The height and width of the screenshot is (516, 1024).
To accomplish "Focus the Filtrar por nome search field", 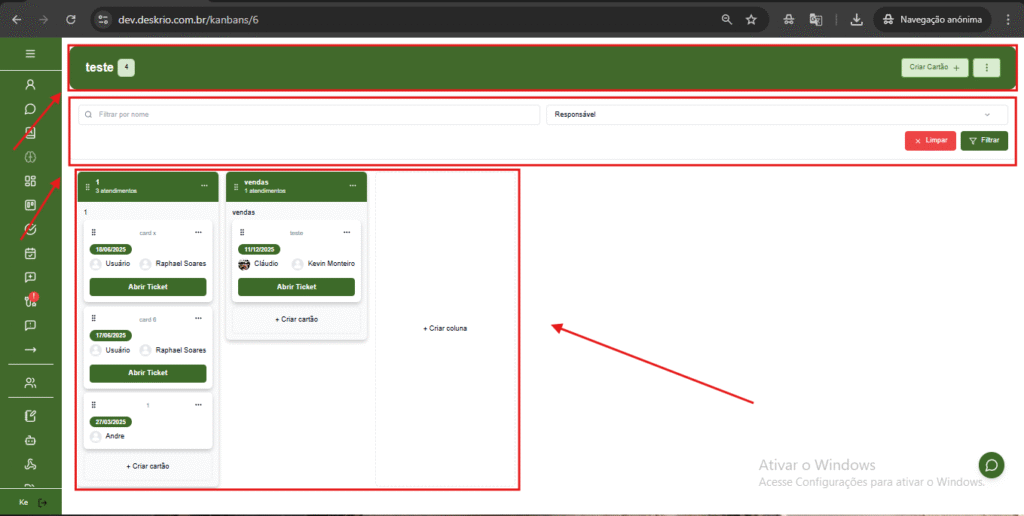I will pos(310,115).
